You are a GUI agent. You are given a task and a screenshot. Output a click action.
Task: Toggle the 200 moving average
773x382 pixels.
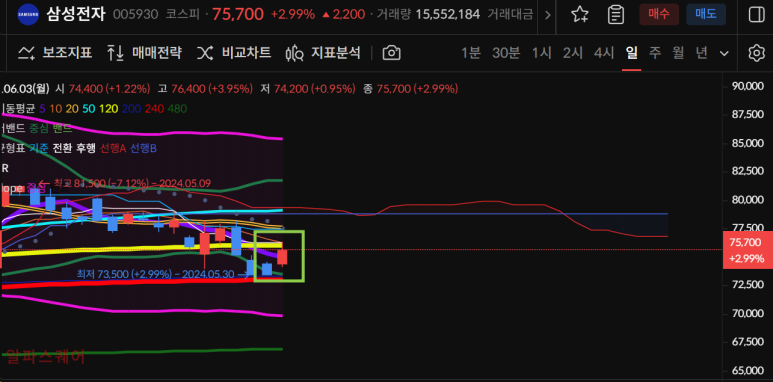pyautogui.click(x=131, y=108)
